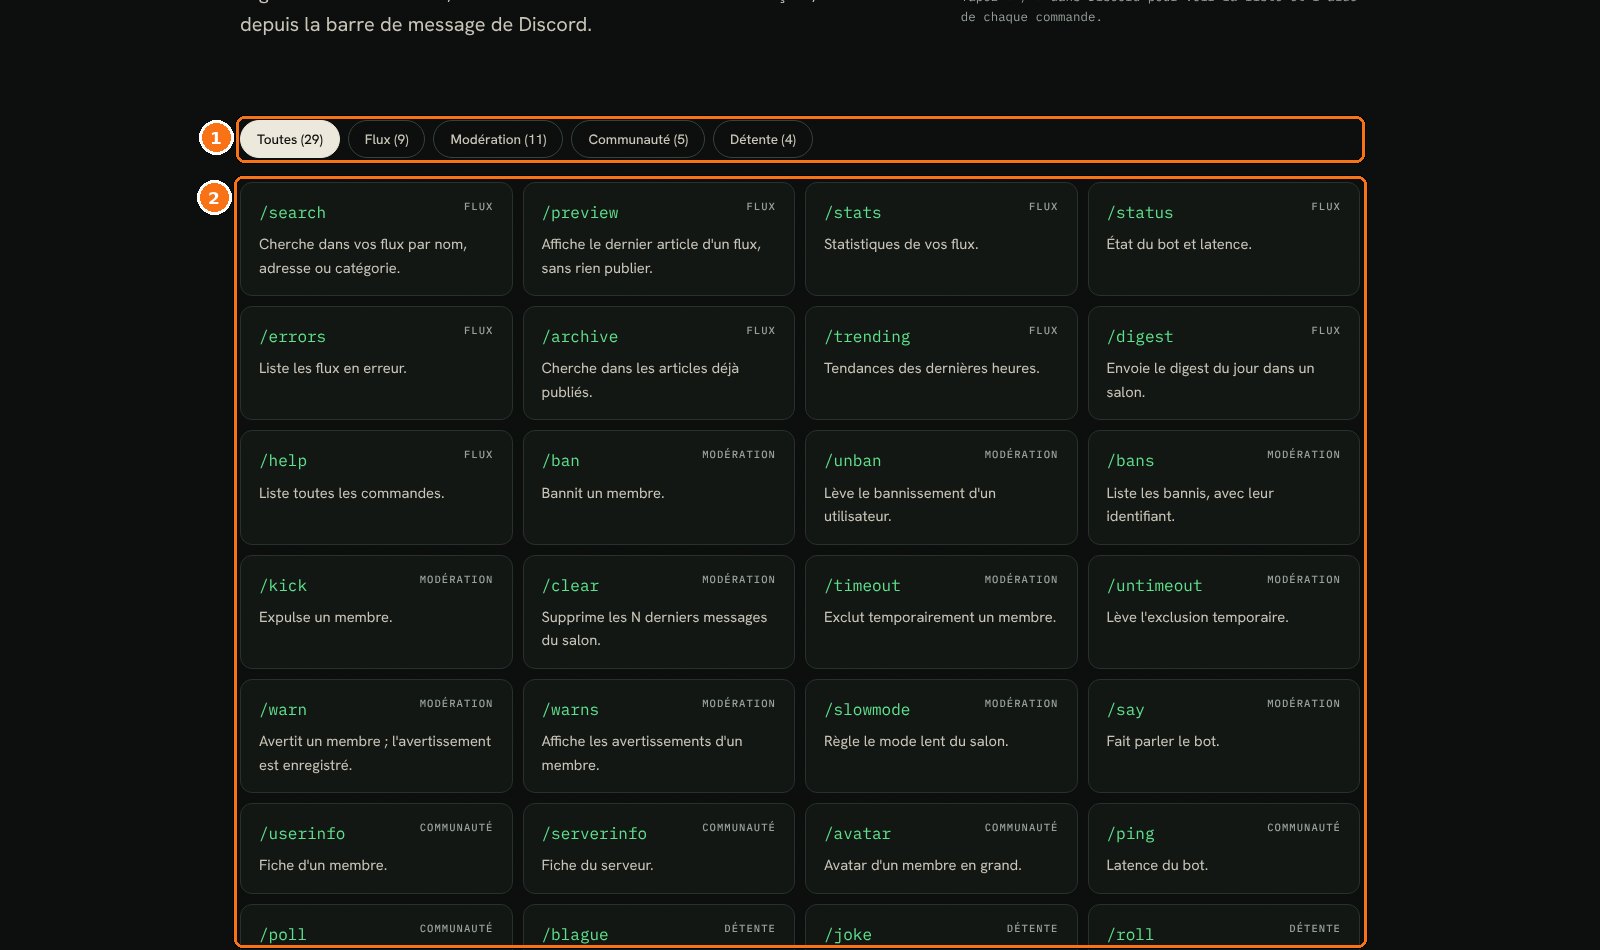Select the Toutes (29) filter tab
Viewport: 1600px width, 950px height.
290,139
